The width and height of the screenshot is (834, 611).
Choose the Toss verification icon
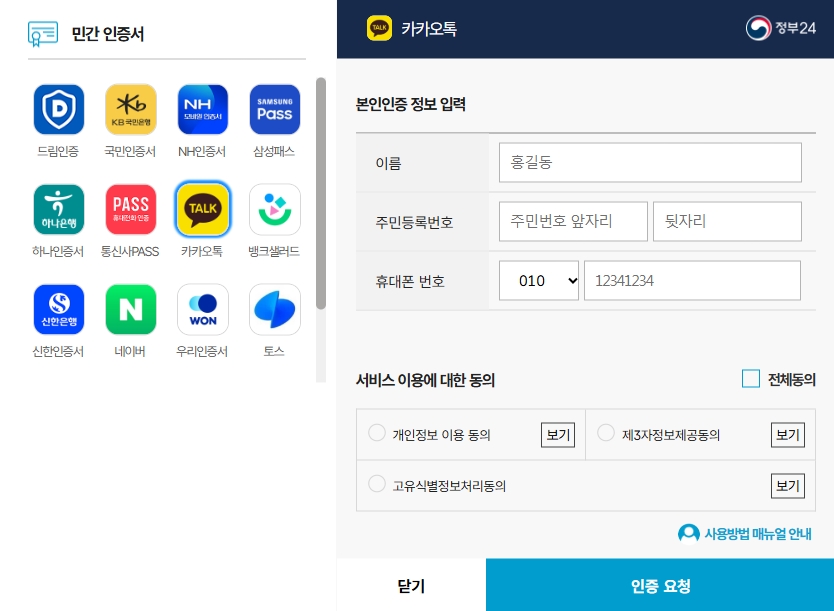click(274, 309)
